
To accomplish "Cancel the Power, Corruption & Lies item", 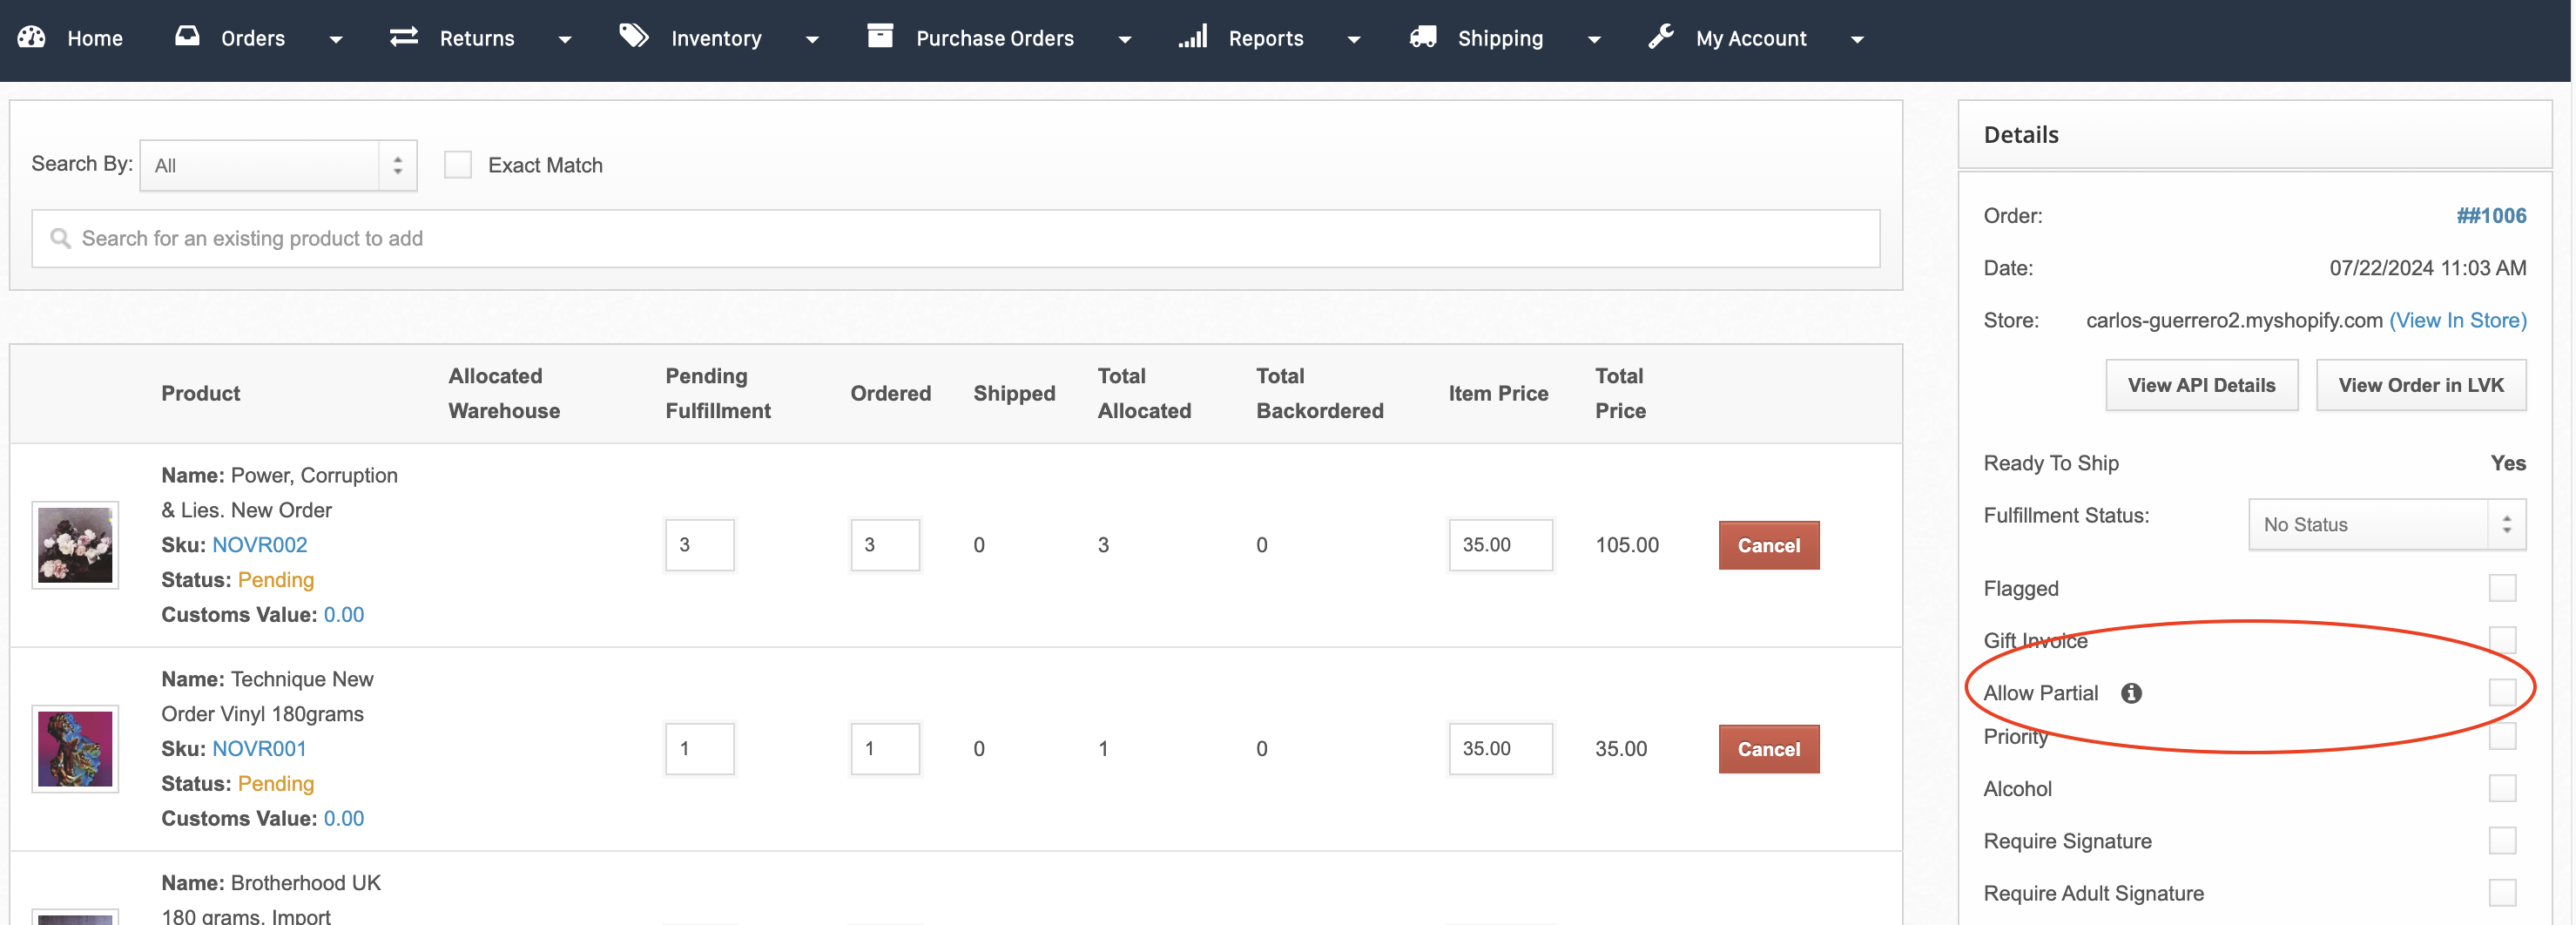I will pos(1768,545).
